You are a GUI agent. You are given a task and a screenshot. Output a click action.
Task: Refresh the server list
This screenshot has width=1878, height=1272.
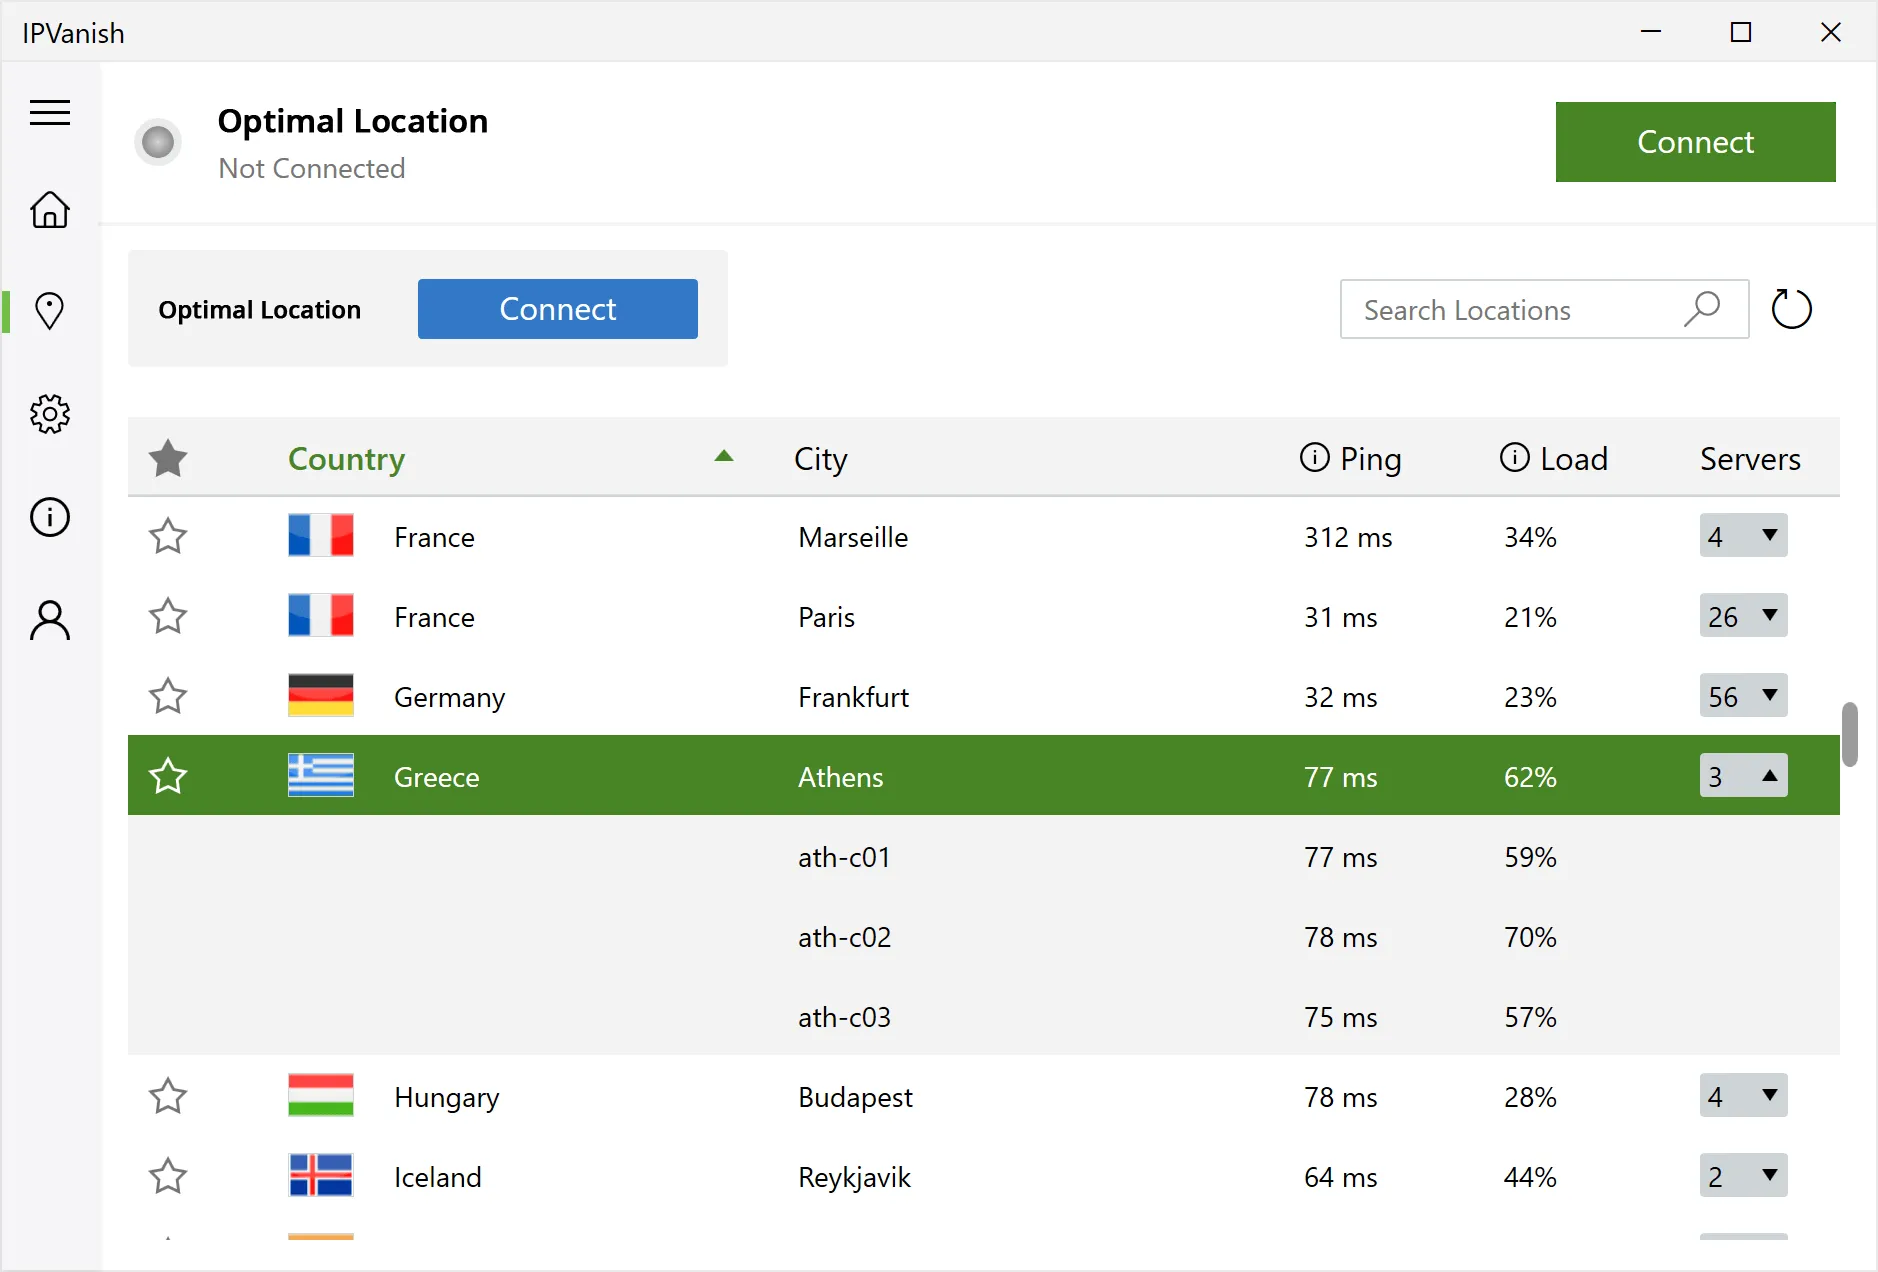coord(1791,309)
